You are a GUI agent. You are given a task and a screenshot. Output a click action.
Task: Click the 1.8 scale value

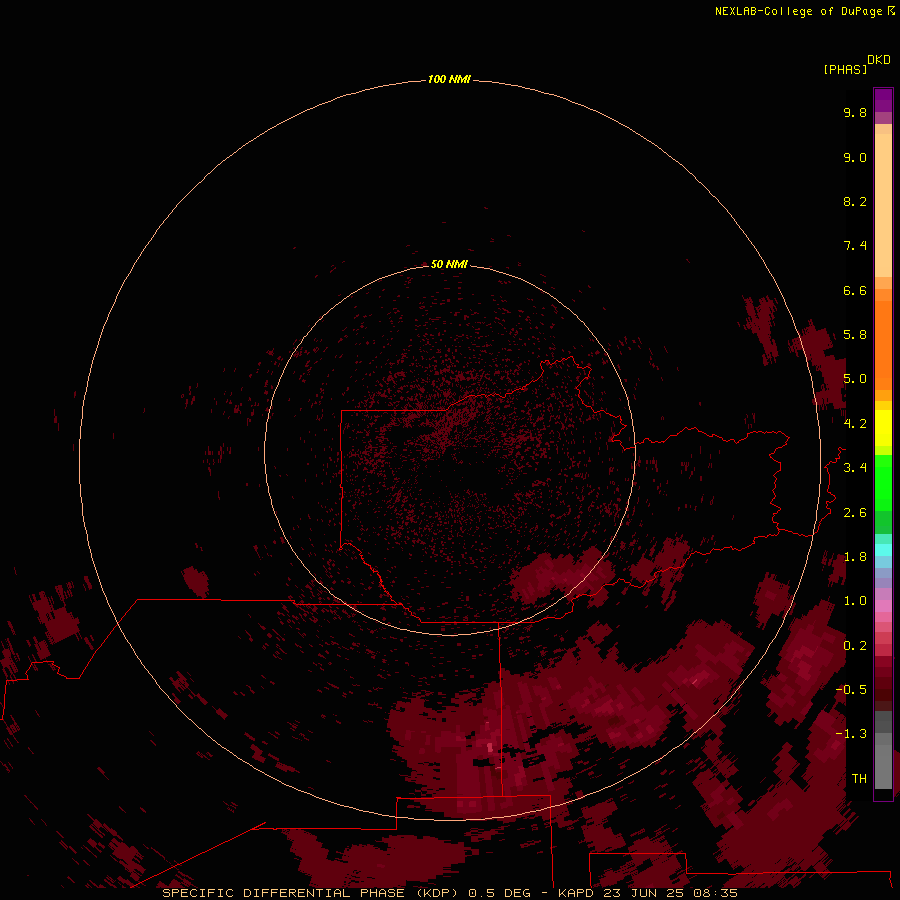click(855, 557)
